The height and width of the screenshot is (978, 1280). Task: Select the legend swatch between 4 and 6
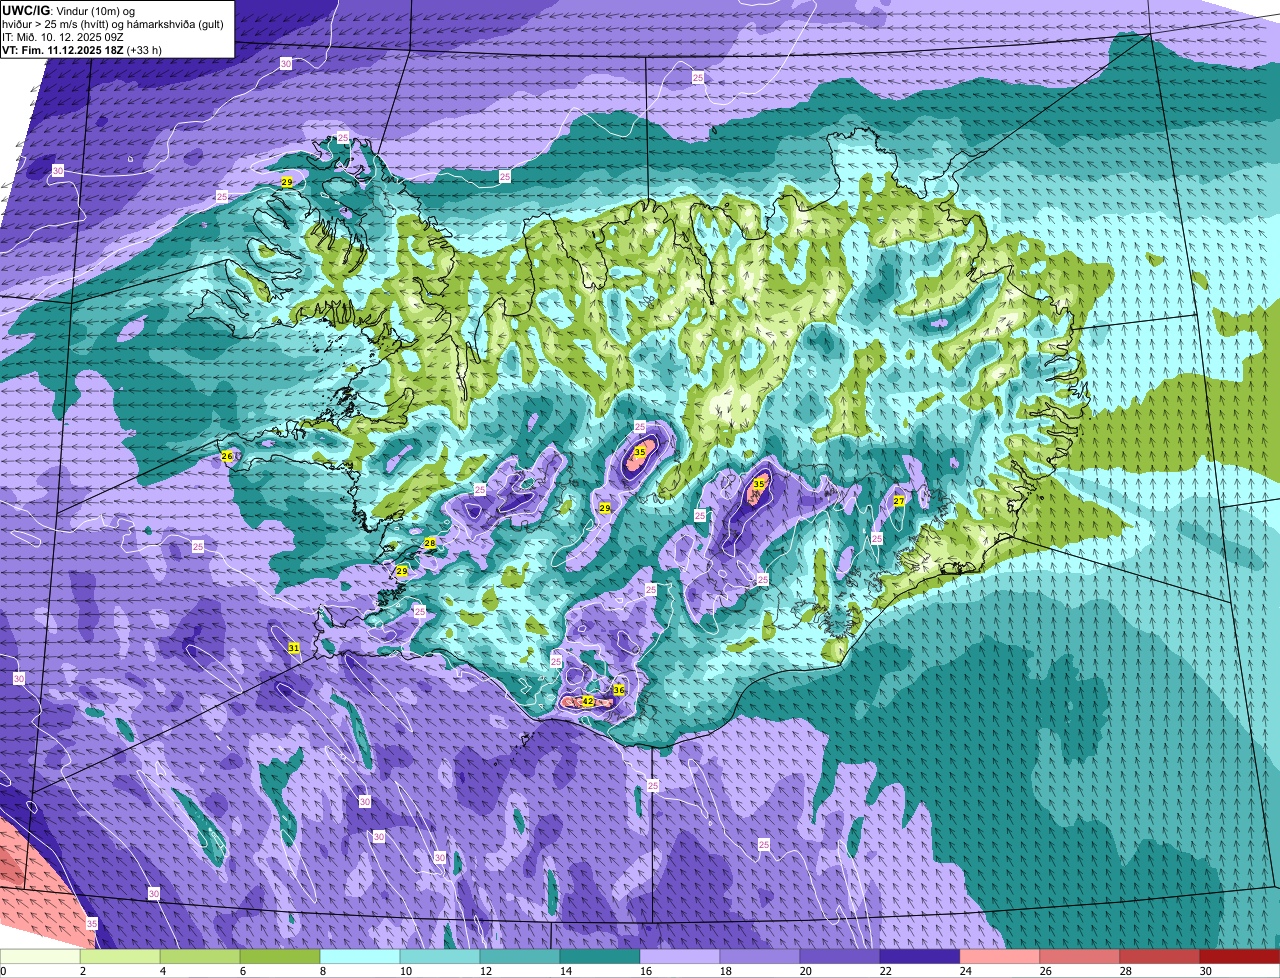coord(200,957)
